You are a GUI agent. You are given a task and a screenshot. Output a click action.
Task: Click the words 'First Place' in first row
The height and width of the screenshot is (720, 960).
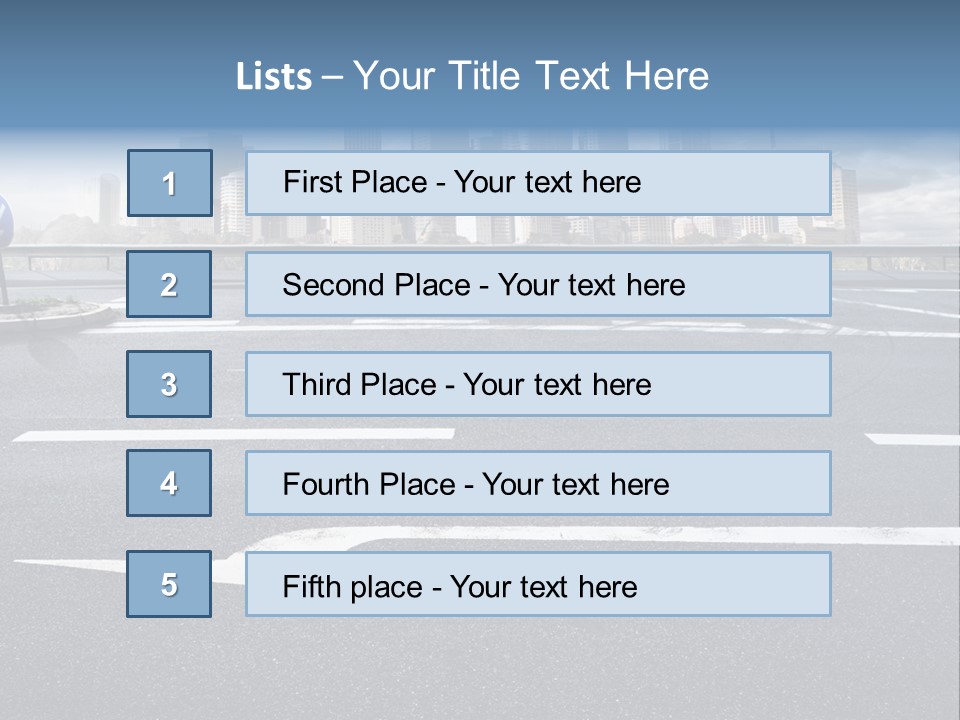[x=355, y=182]
